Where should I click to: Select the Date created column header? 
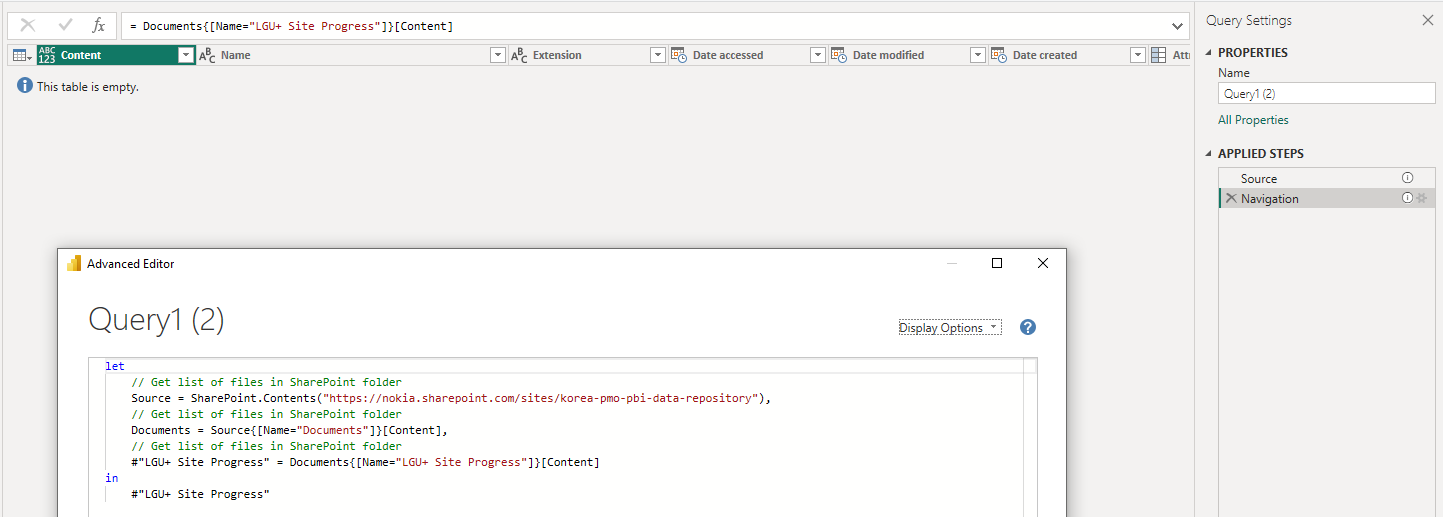1068,55
